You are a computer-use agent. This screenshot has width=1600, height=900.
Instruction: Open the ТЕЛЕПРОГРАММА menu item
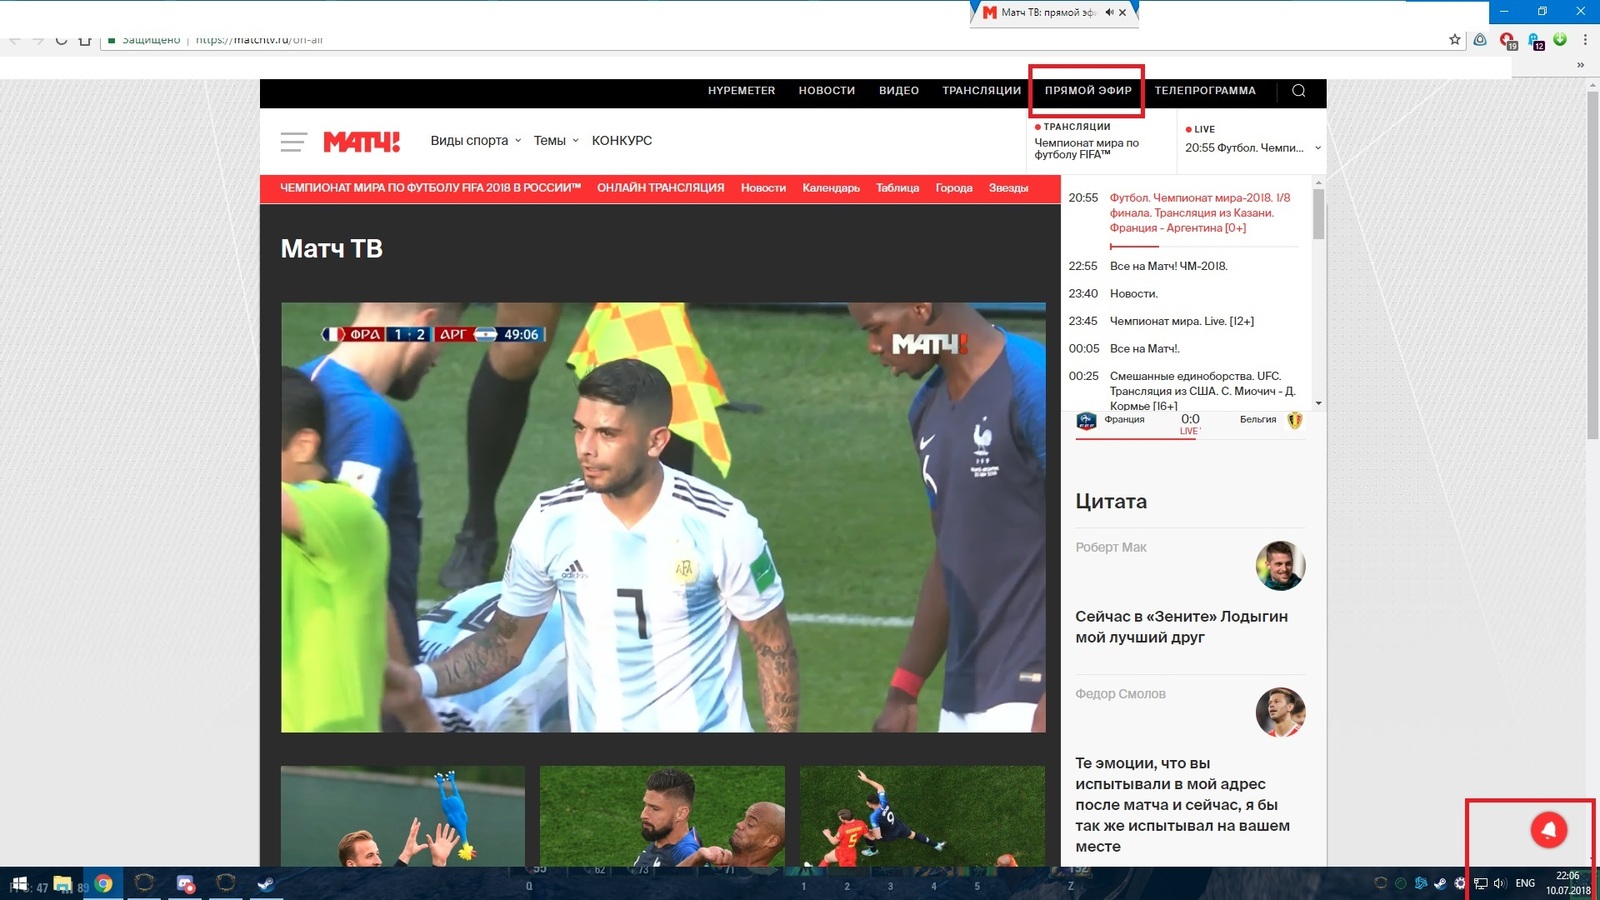1204,91
